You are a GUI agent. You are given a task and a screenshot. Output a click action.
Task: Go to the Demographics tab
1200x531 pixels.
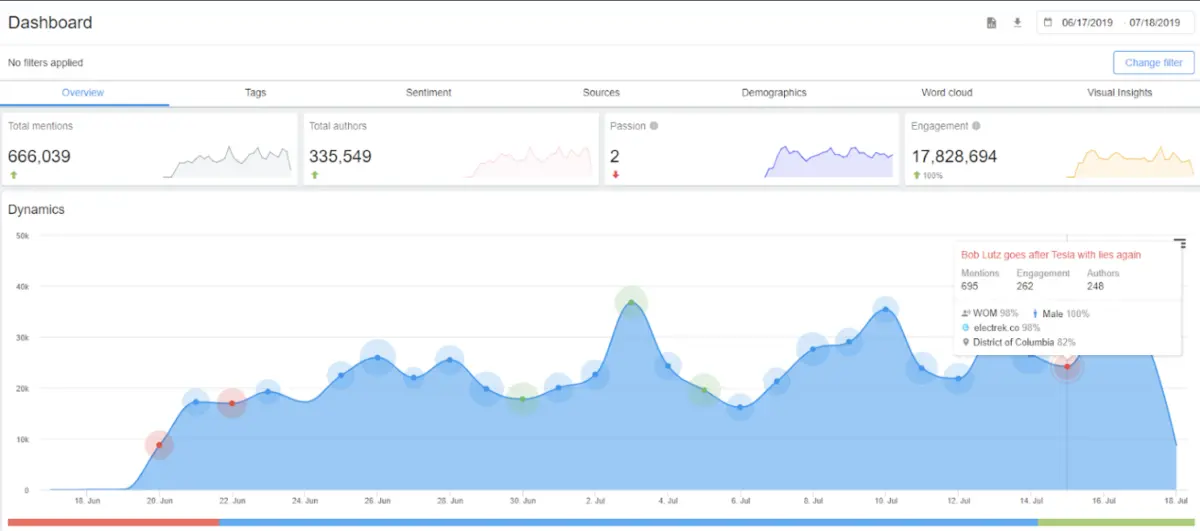coord(773,93)
